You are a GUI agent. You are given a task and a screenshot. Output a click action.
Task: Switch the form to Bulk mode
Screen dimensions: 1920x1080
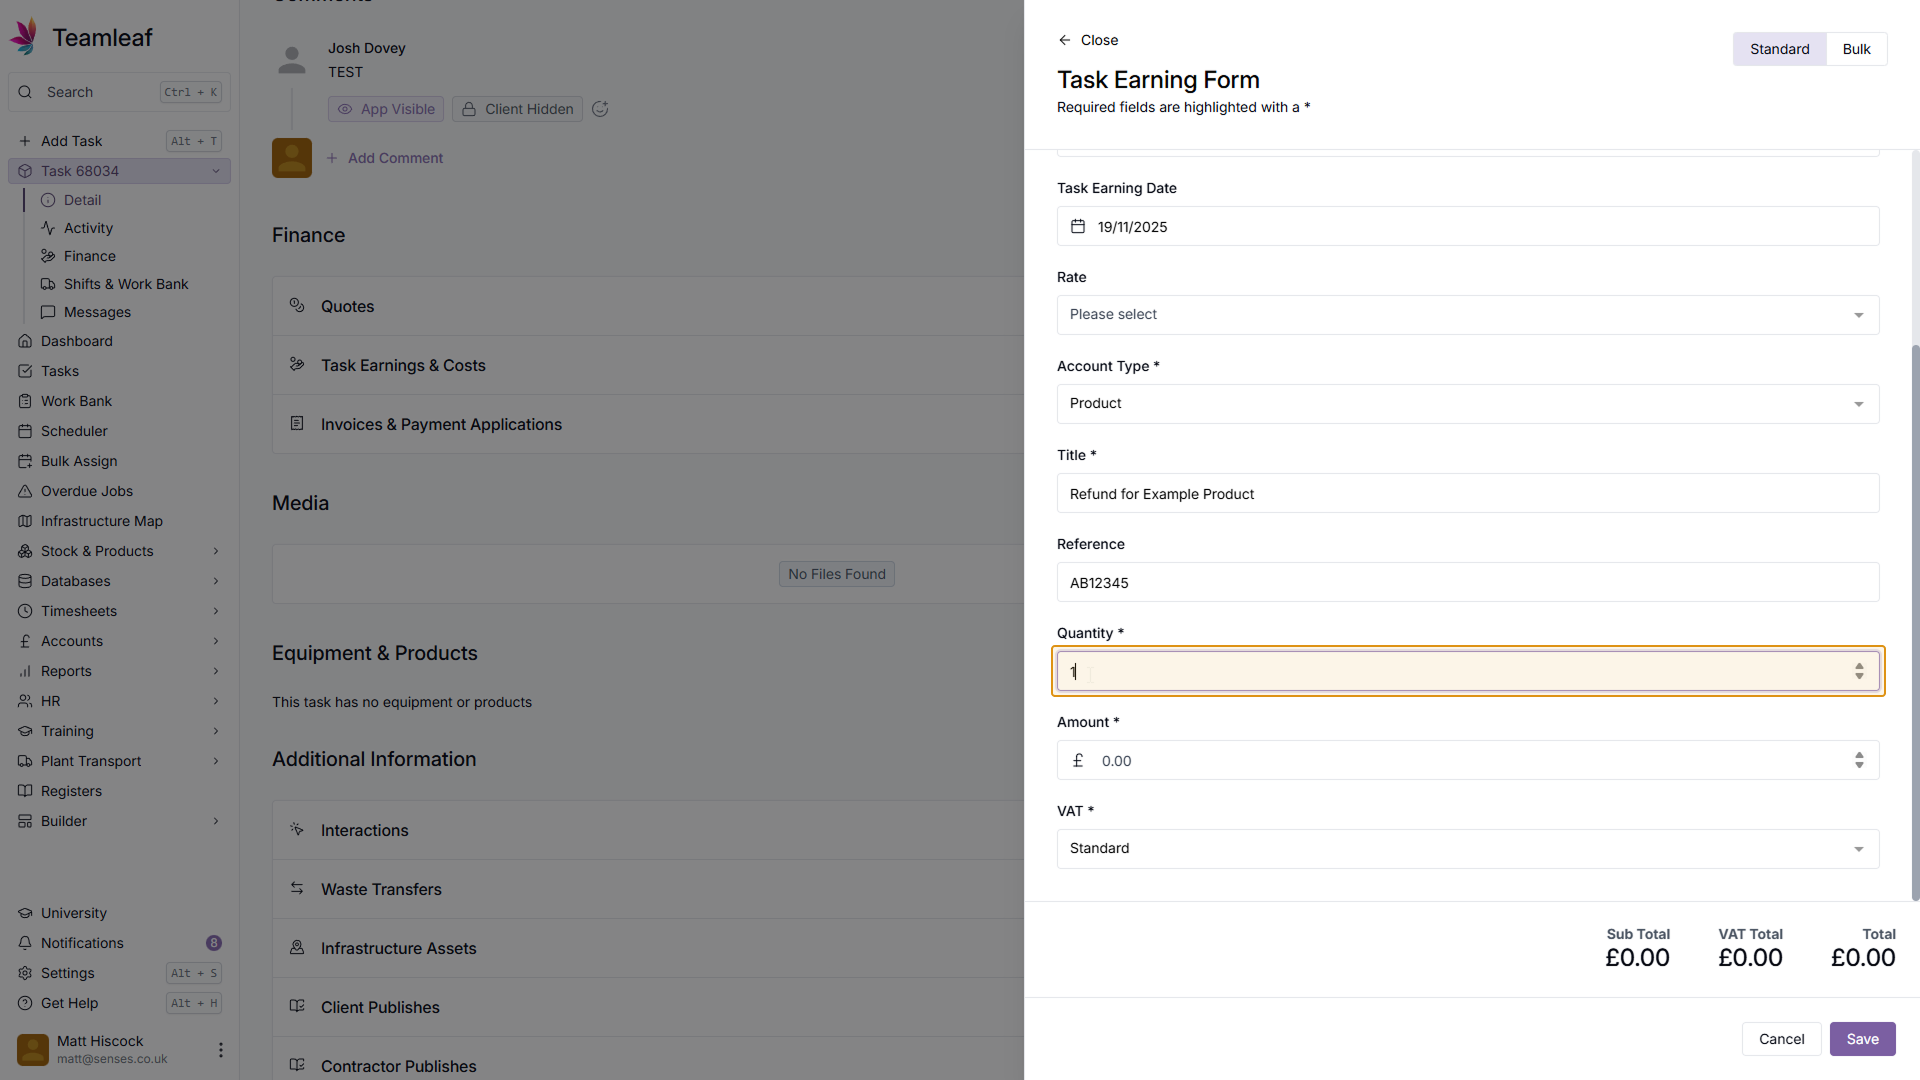point(1856,49)
